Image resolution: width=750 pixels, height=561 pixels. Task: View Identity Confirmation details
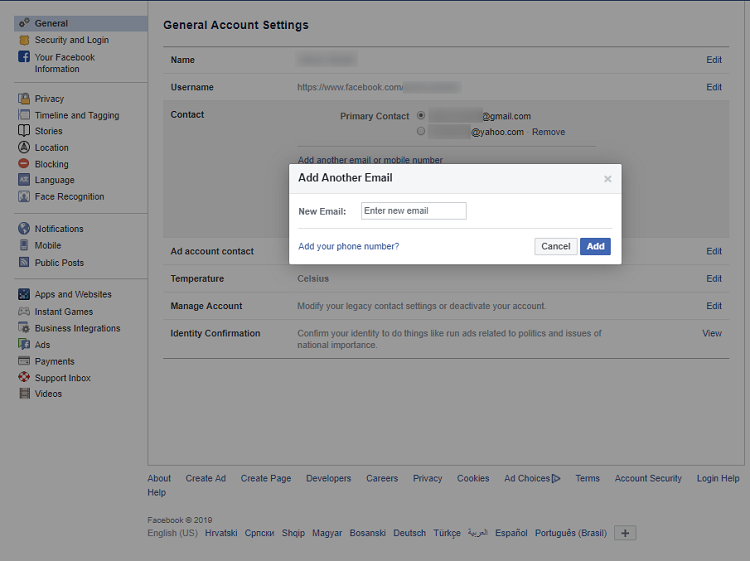(712, 333)
